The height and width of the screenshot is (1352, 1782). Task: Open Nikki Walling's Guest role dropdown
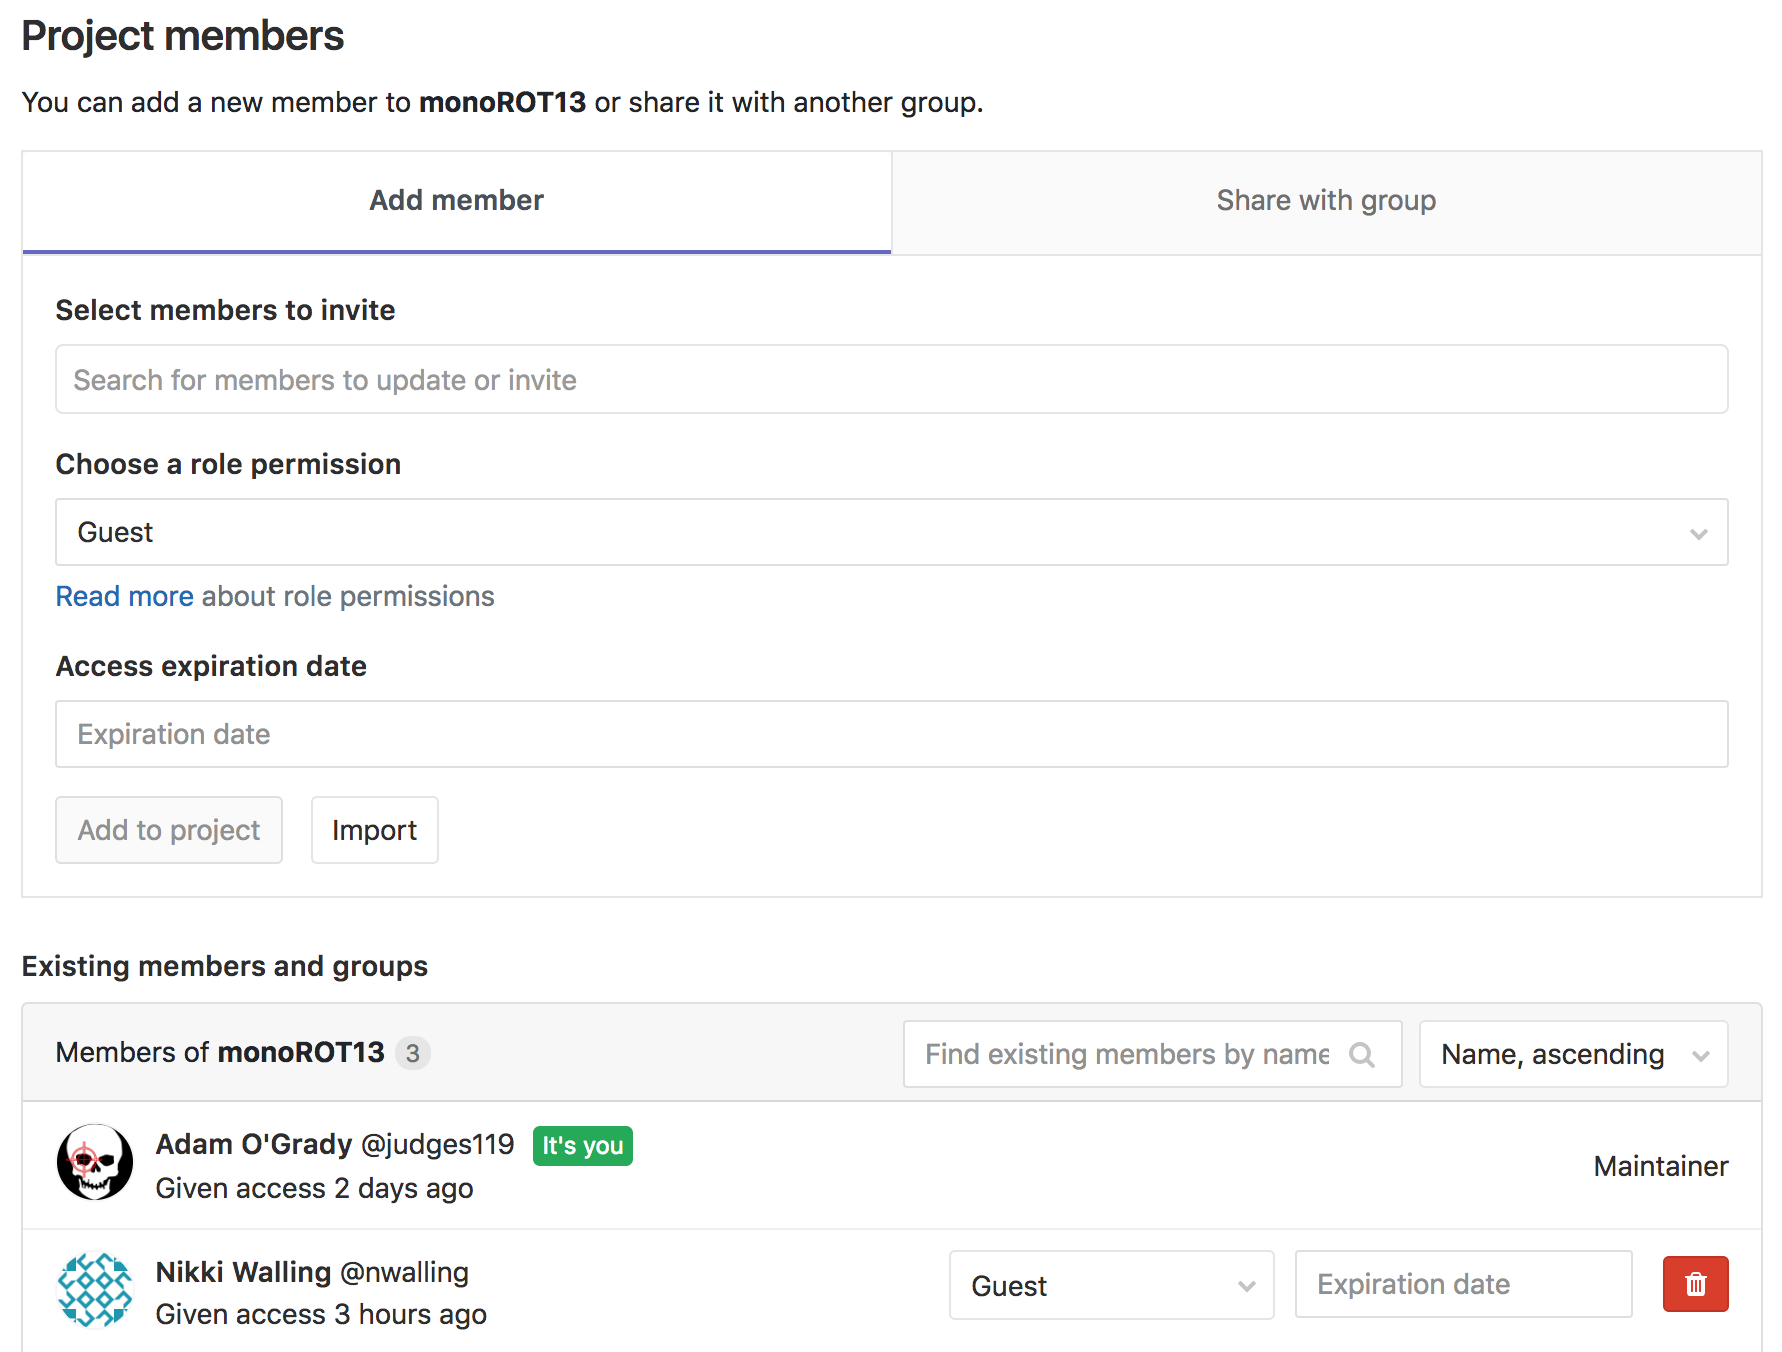[x=1111, y=1285]
